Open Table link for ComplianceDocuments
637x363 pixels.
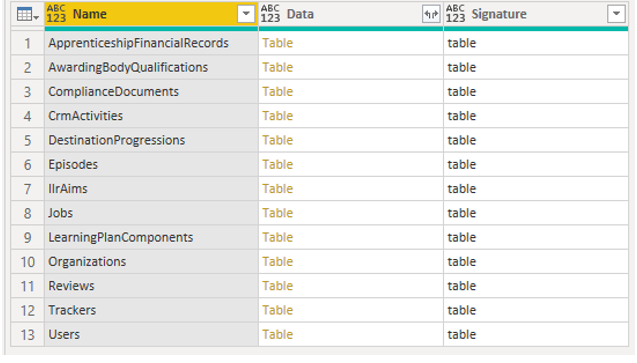pyautogui.click(x=277, y=92)
